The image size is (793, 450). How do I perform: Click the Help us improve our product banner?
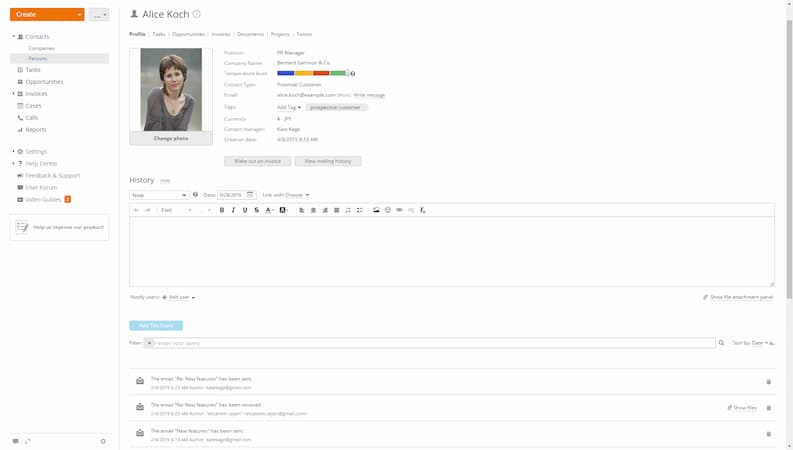[x=59, y=227]
